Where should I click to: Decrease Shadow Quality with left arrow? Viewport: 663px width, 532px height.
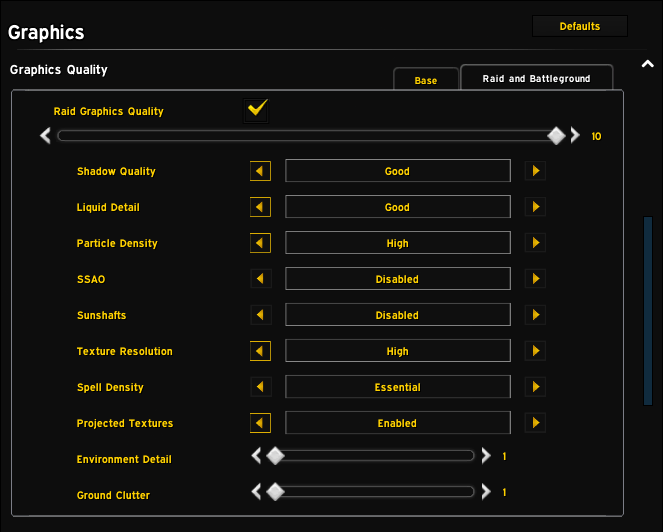pyautogui.click(x=260, y=171)
